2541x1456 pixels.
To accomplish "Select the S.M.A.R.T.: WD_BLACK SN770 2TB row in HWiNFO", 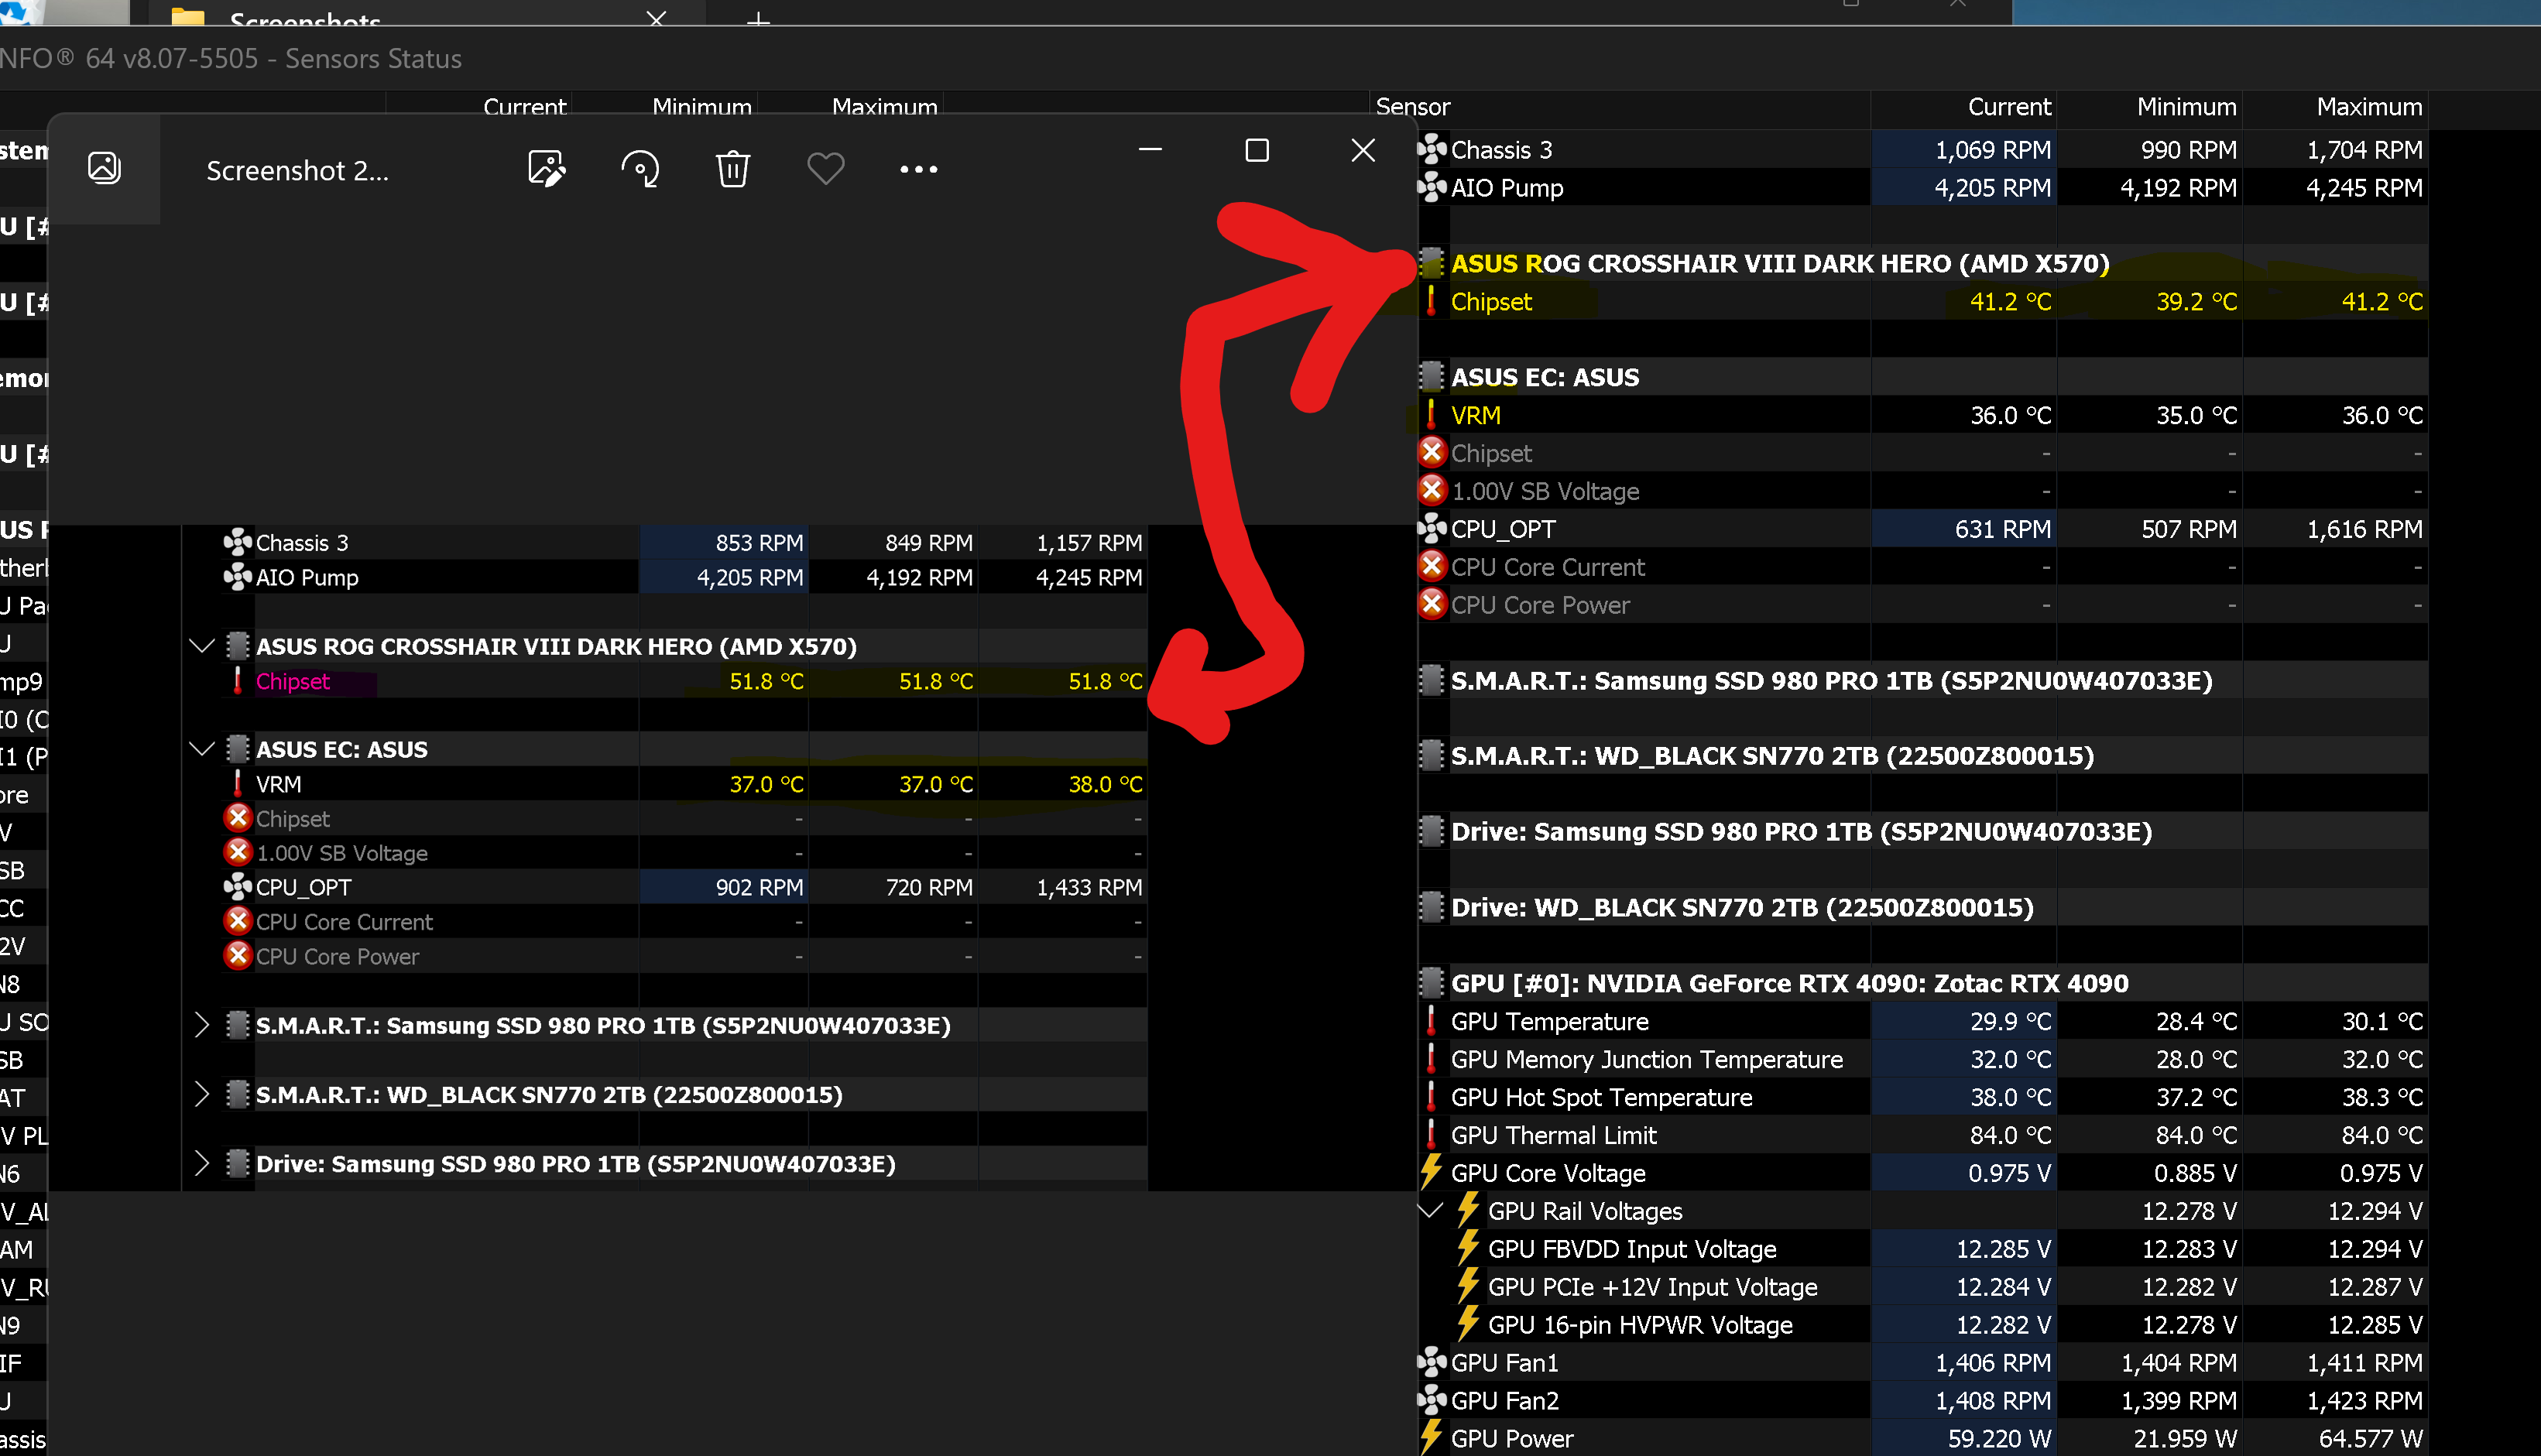I will pos(1922,756).
